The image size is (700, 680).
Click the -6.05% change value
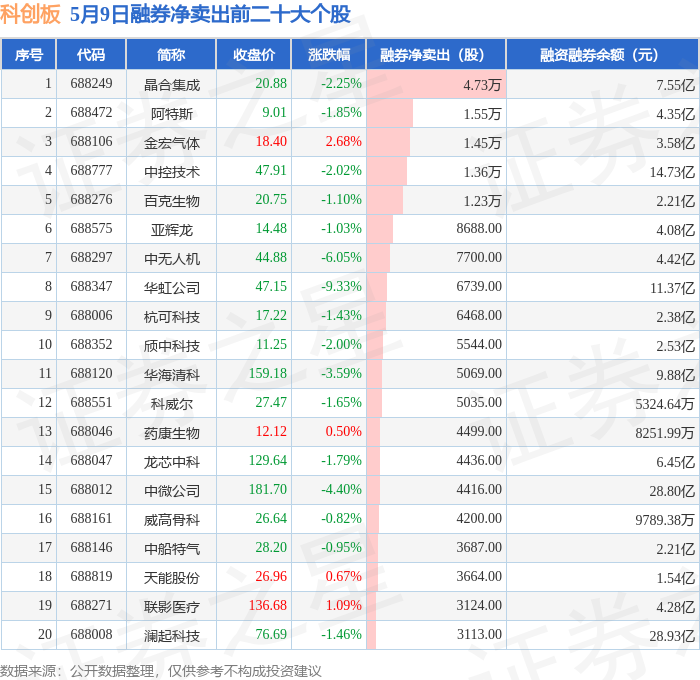tap(342, 258)
